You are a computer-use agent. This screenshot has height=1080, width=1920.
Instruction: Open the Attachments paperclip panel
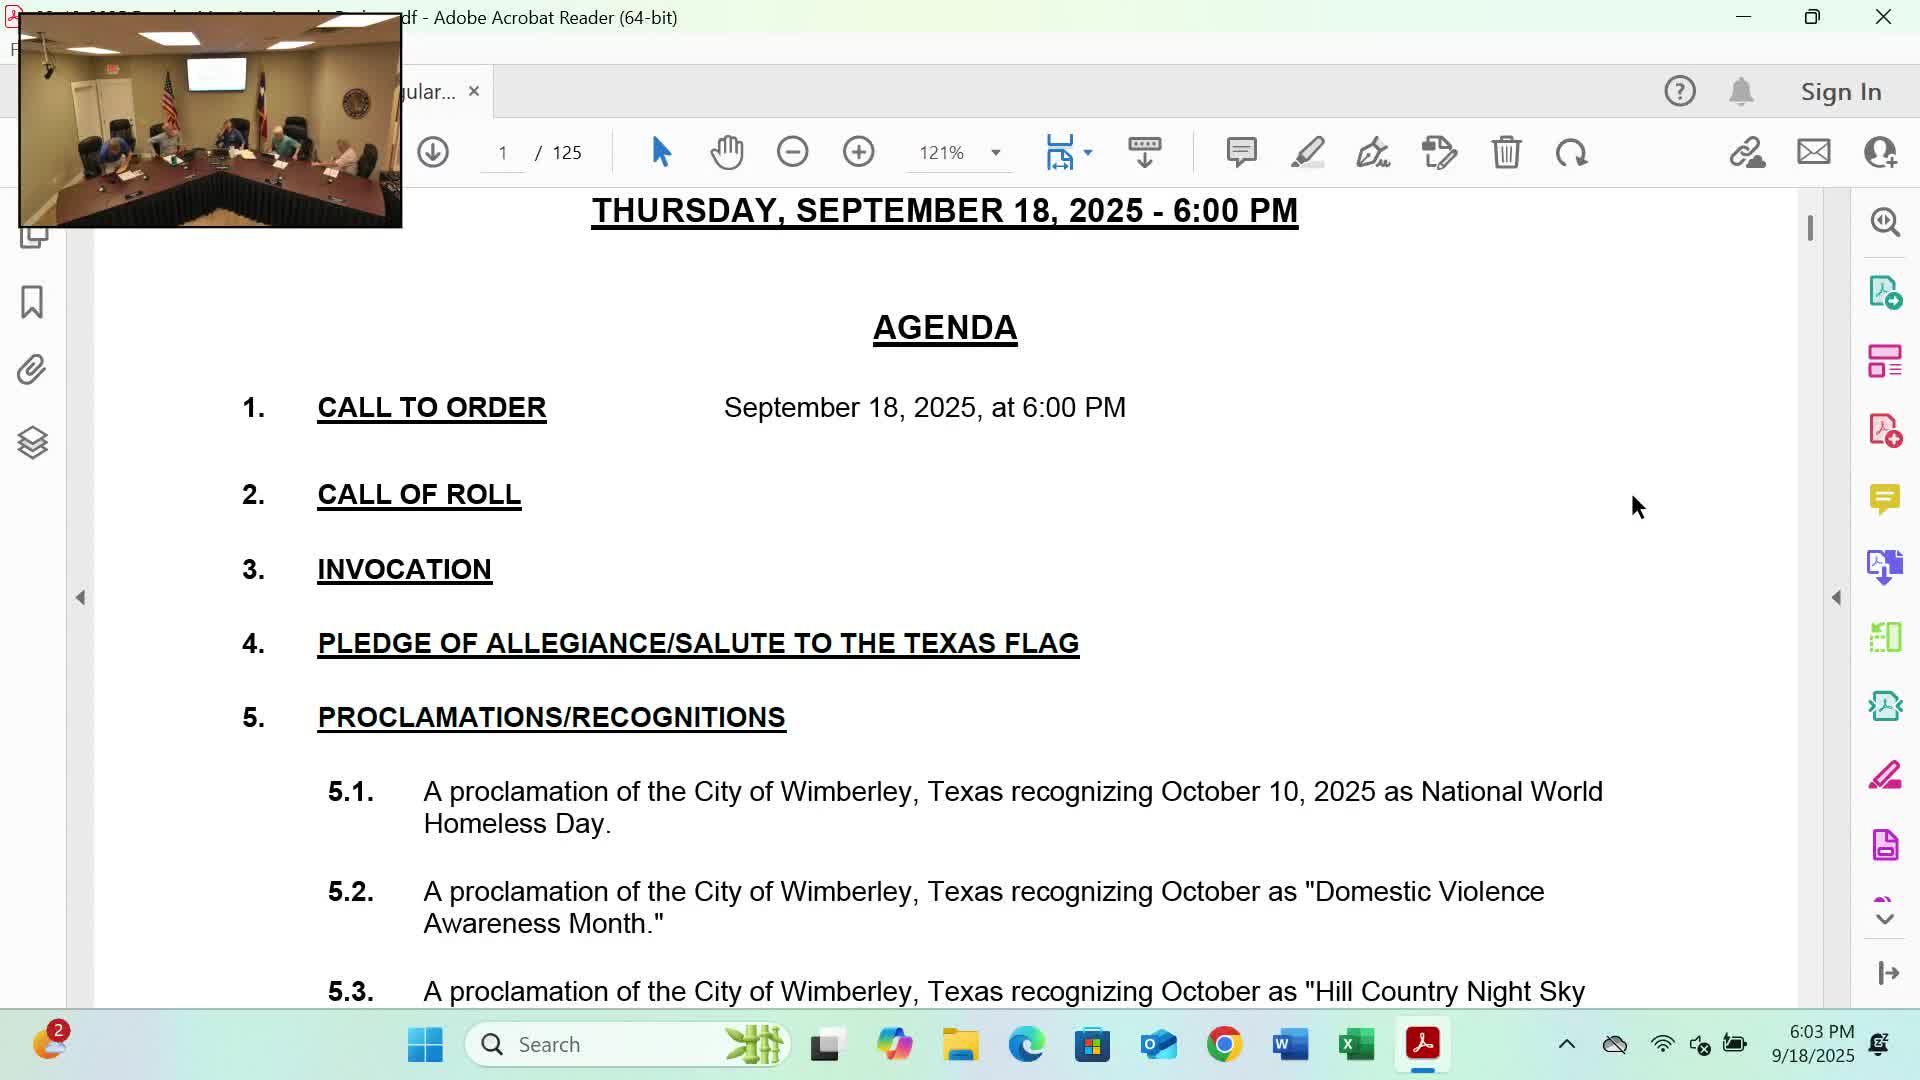click(32, 370)
